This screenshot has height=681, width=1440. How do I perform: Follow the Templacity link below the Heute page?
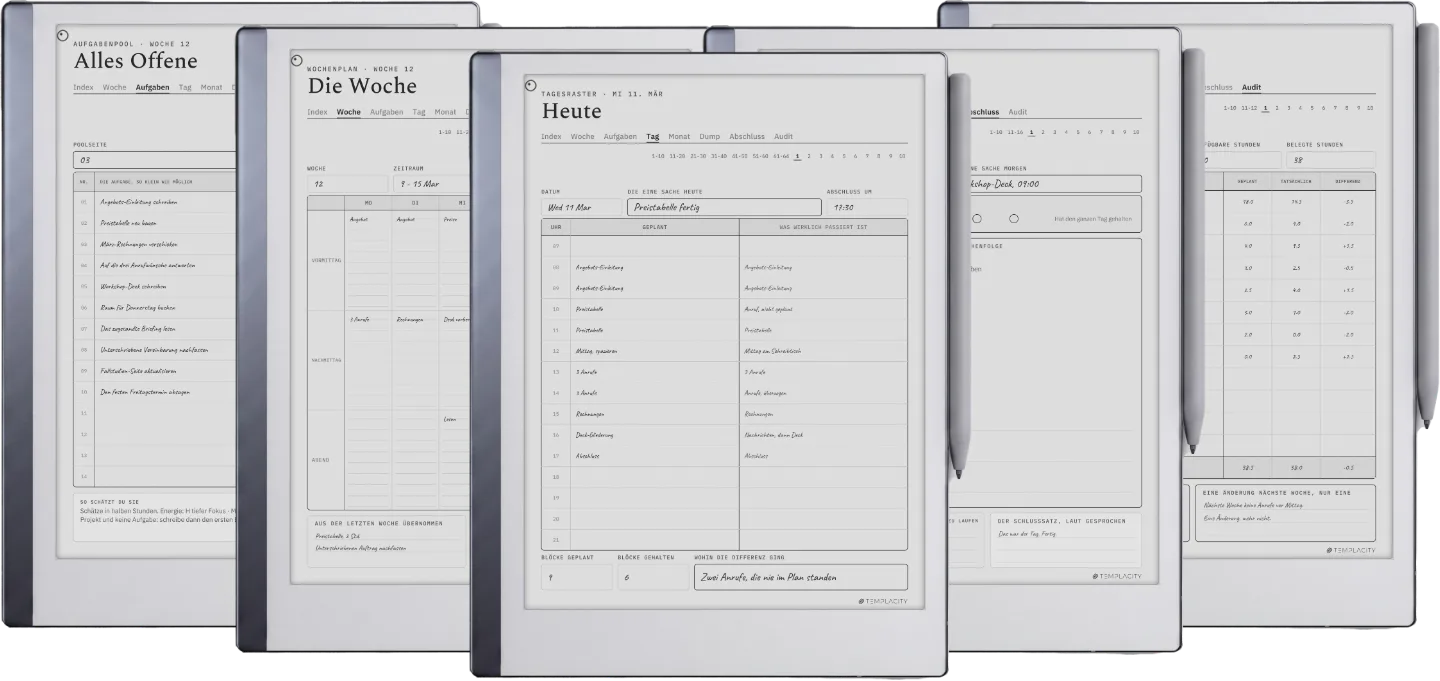(x=883, y=601)
